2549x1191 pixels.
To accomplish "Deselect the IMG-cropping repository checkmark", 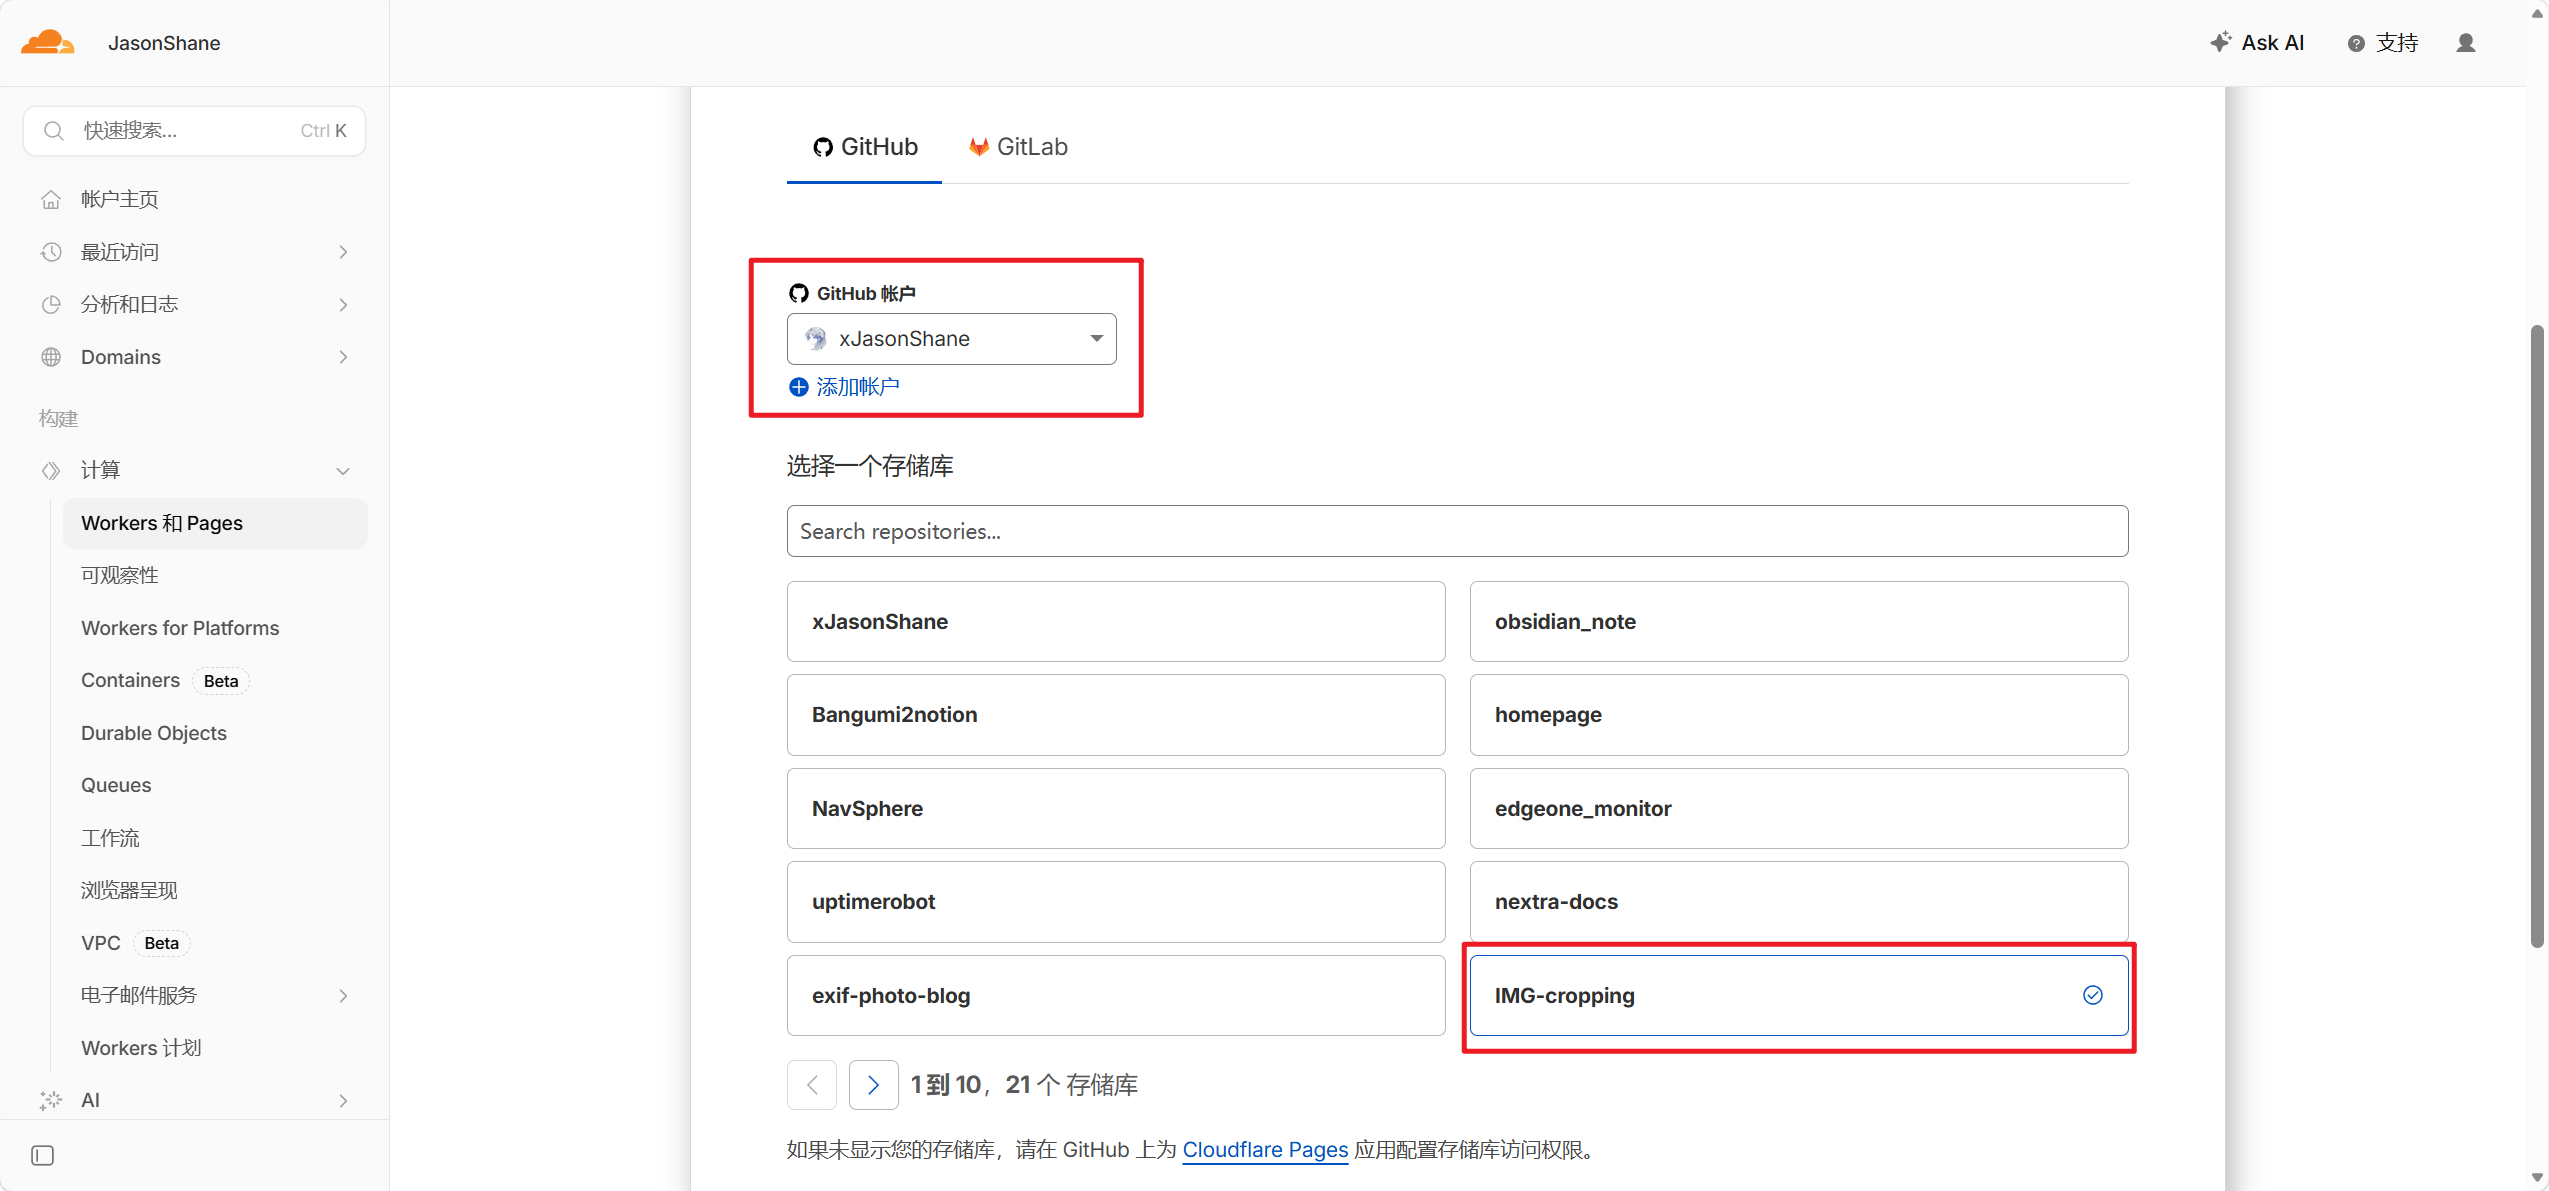I will click(2092, 995).
